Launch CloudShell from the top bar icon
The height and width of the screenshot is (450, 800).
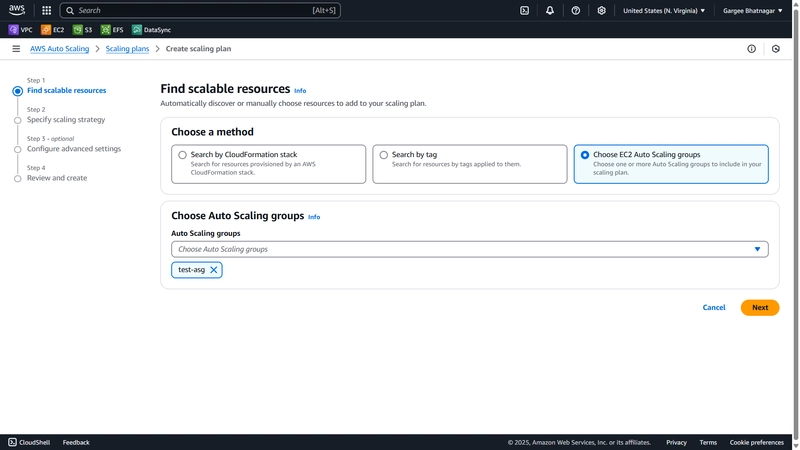(524, 10)
